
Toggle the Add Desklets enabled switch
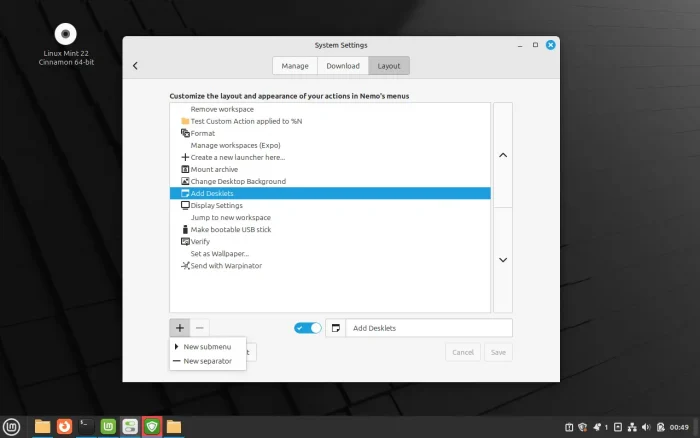(x=308, y=328)
